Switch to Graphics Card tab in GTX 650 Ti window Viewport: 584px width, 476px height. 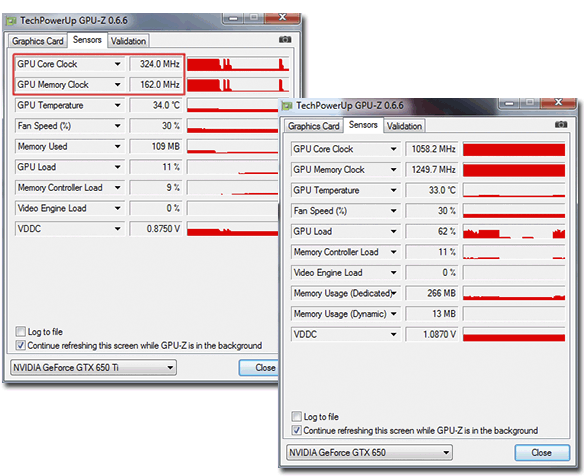coord(38,41)
